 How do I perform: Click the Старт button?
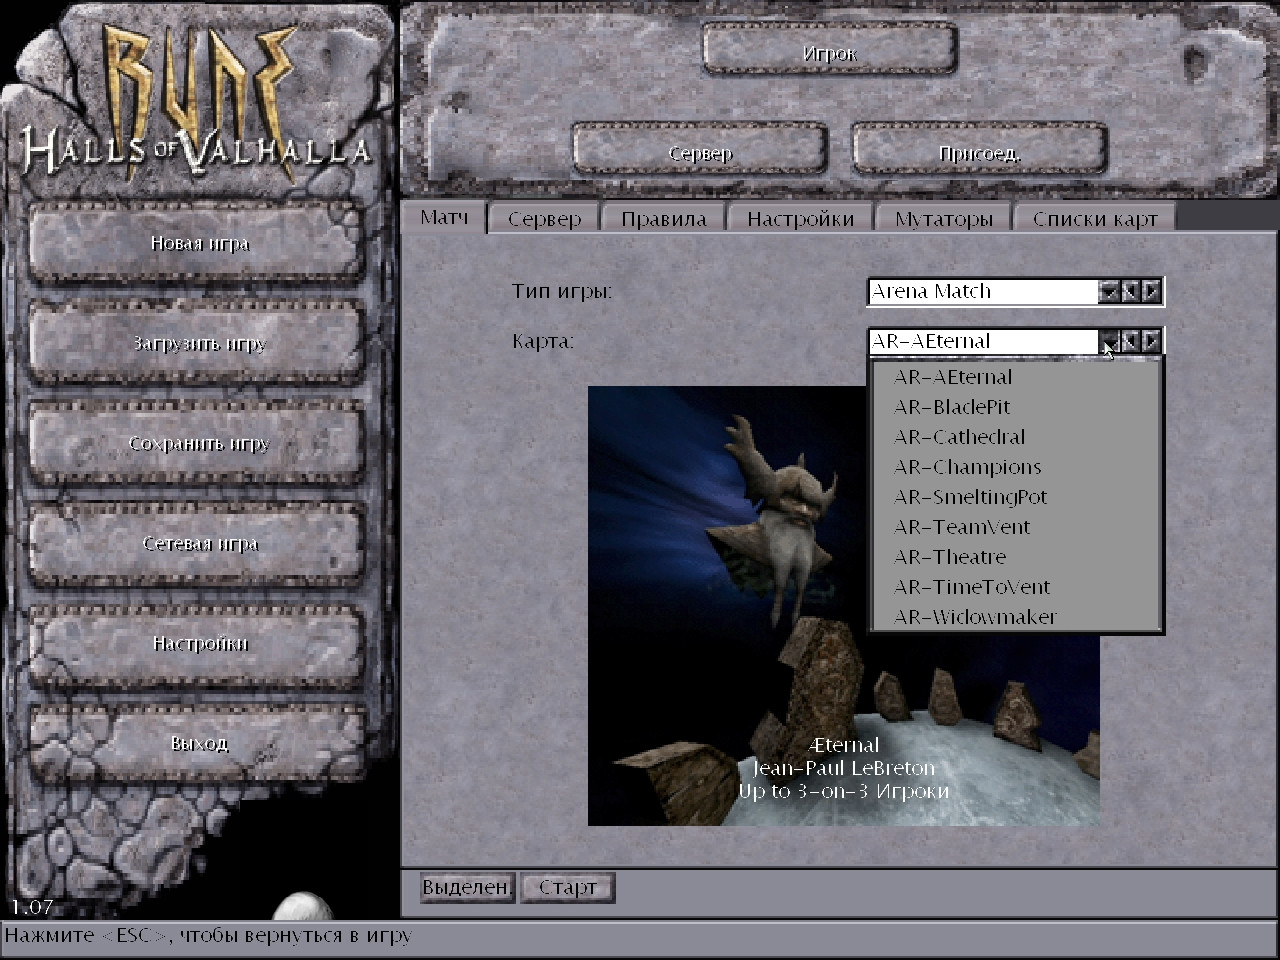click(568, 887)
